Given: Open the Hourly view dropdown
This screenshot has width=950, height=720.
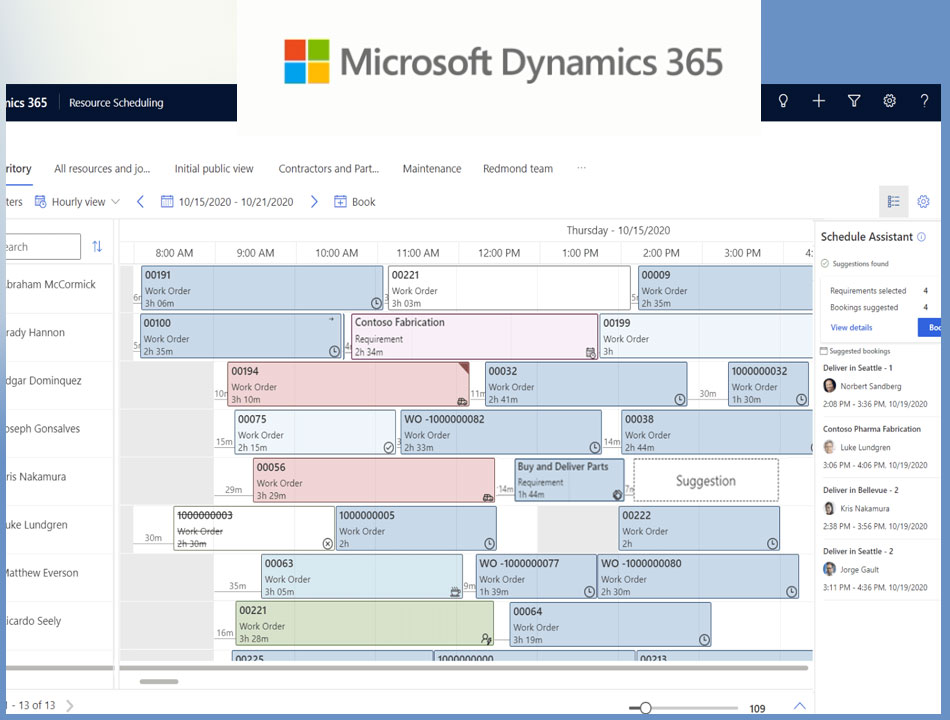Looking at the screenshot, I should click(78, 202).
